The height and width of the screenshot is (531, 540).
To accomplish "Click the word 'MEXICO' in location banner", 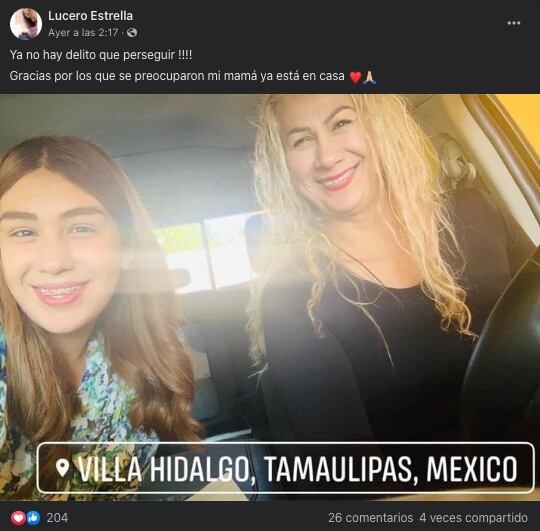I will coord(472,468).
